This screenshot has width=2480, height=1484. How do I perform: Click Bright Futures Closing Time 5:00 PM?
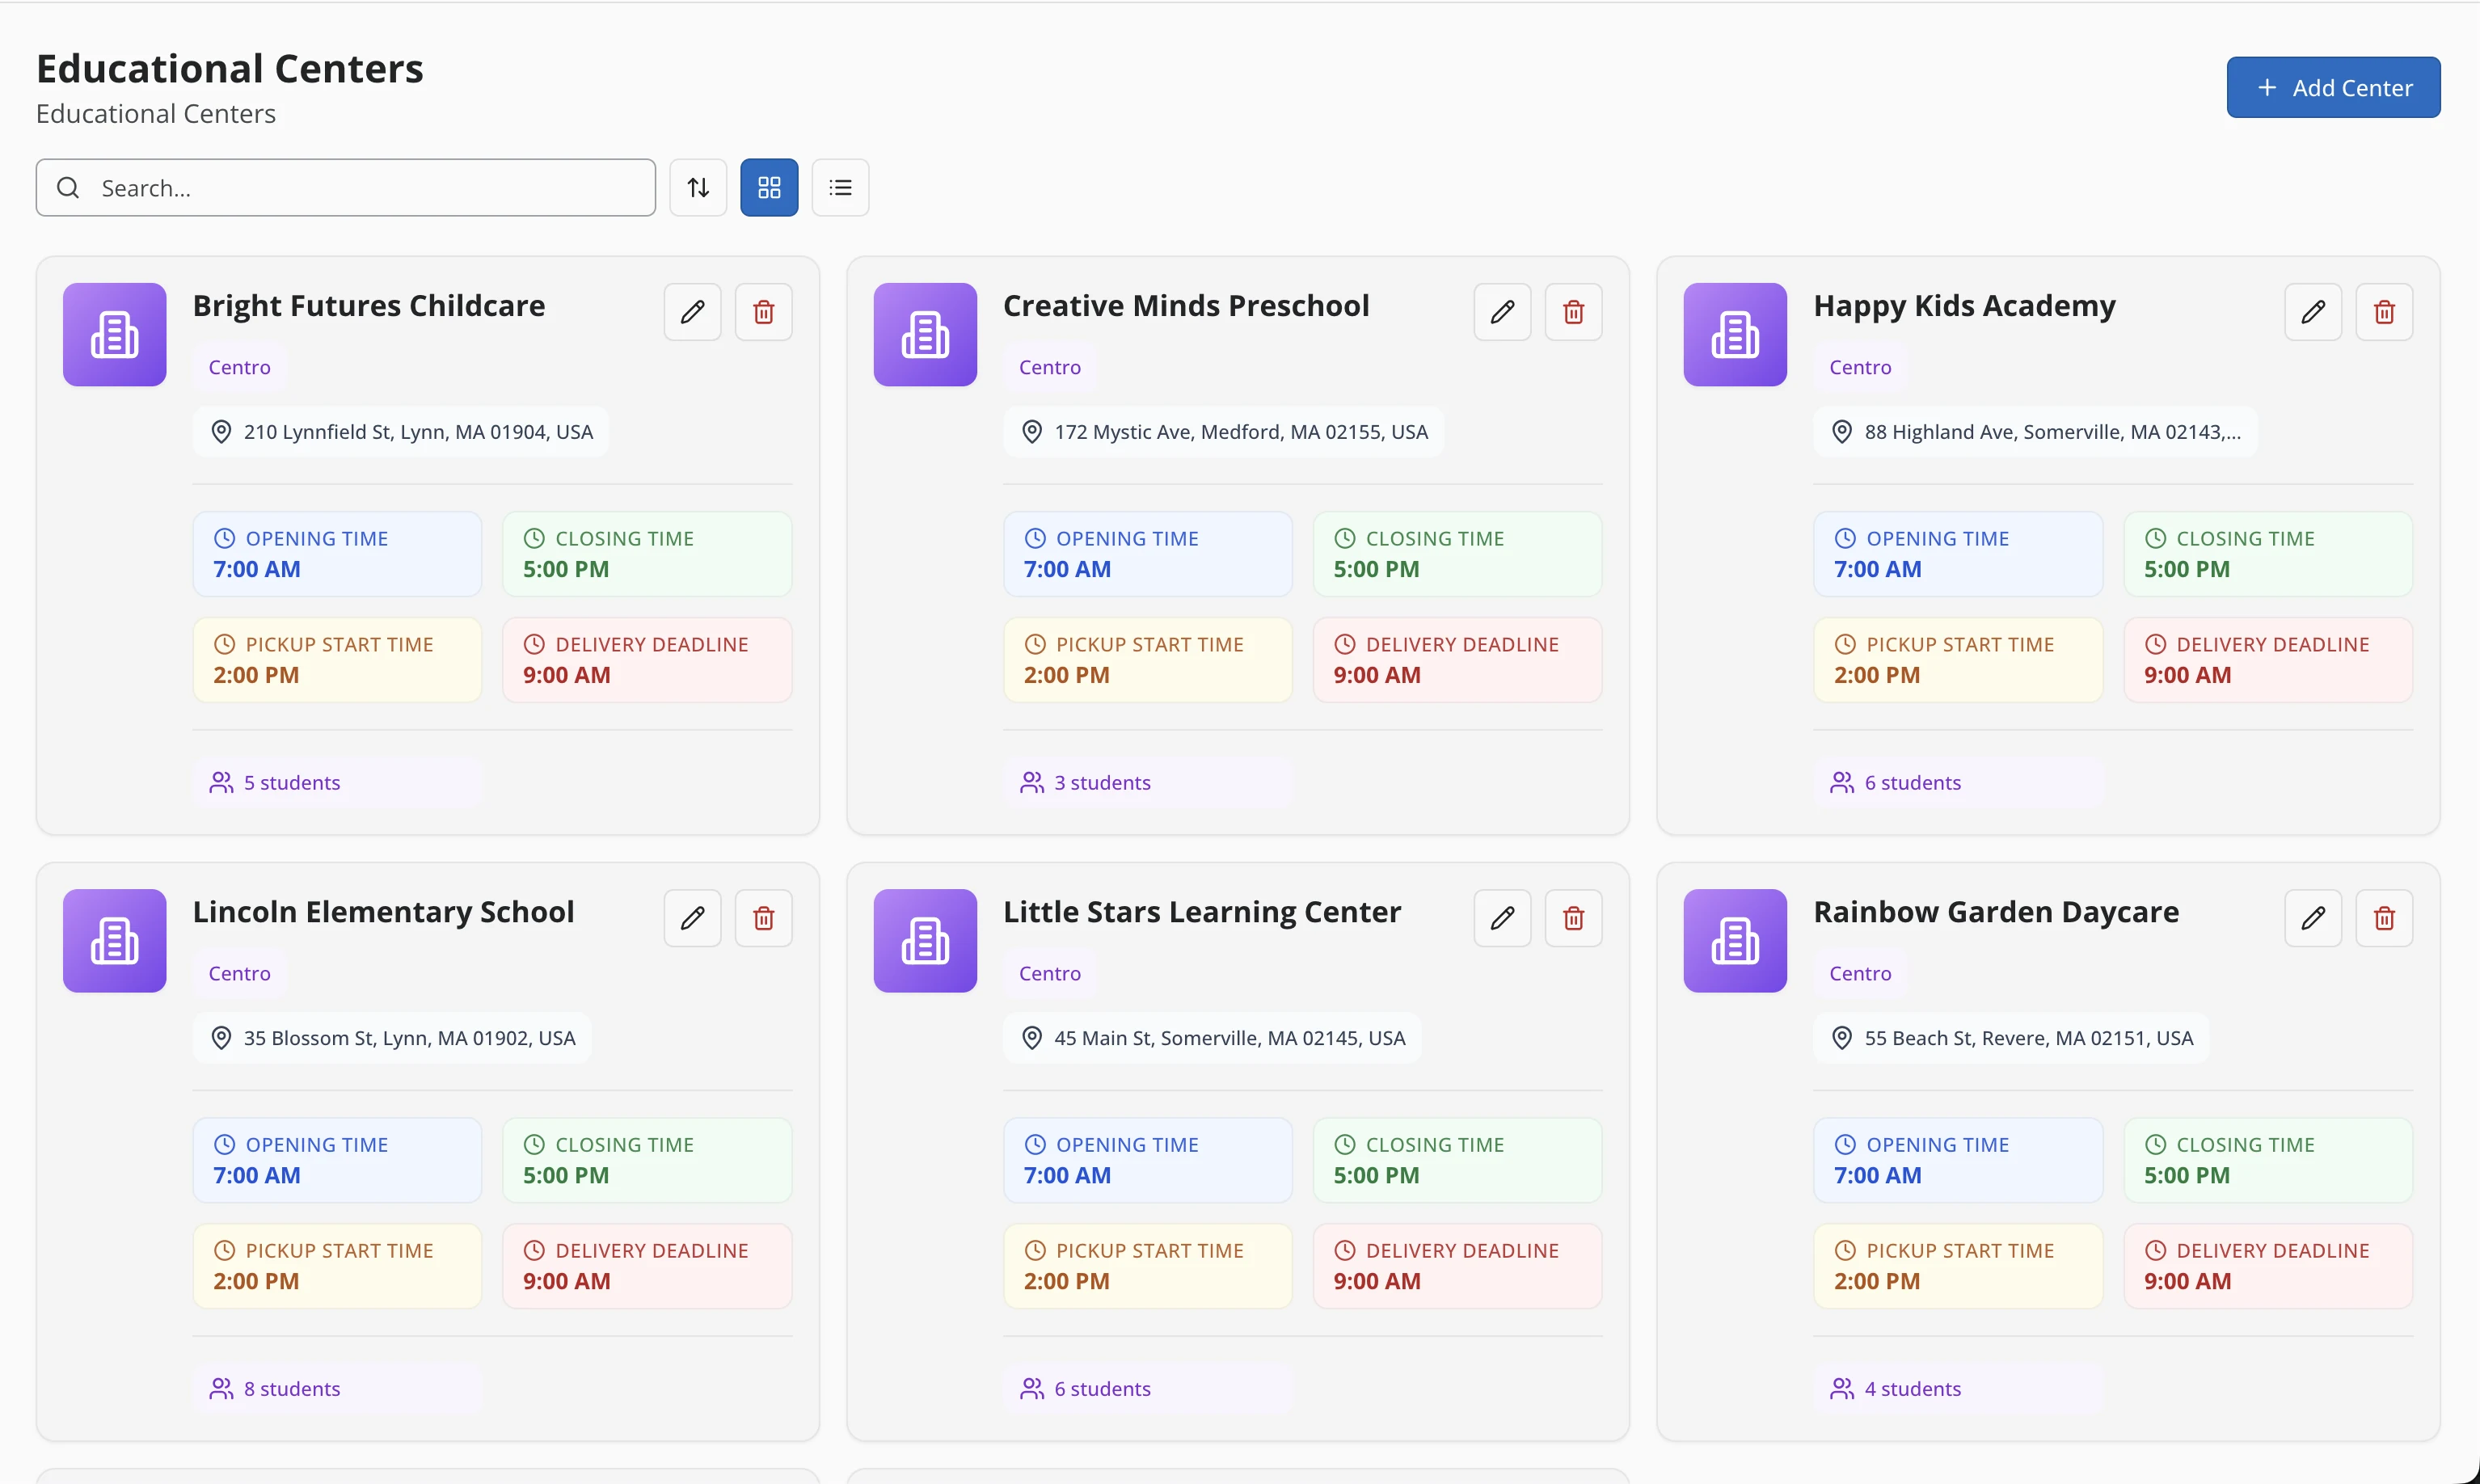[647, 554]
